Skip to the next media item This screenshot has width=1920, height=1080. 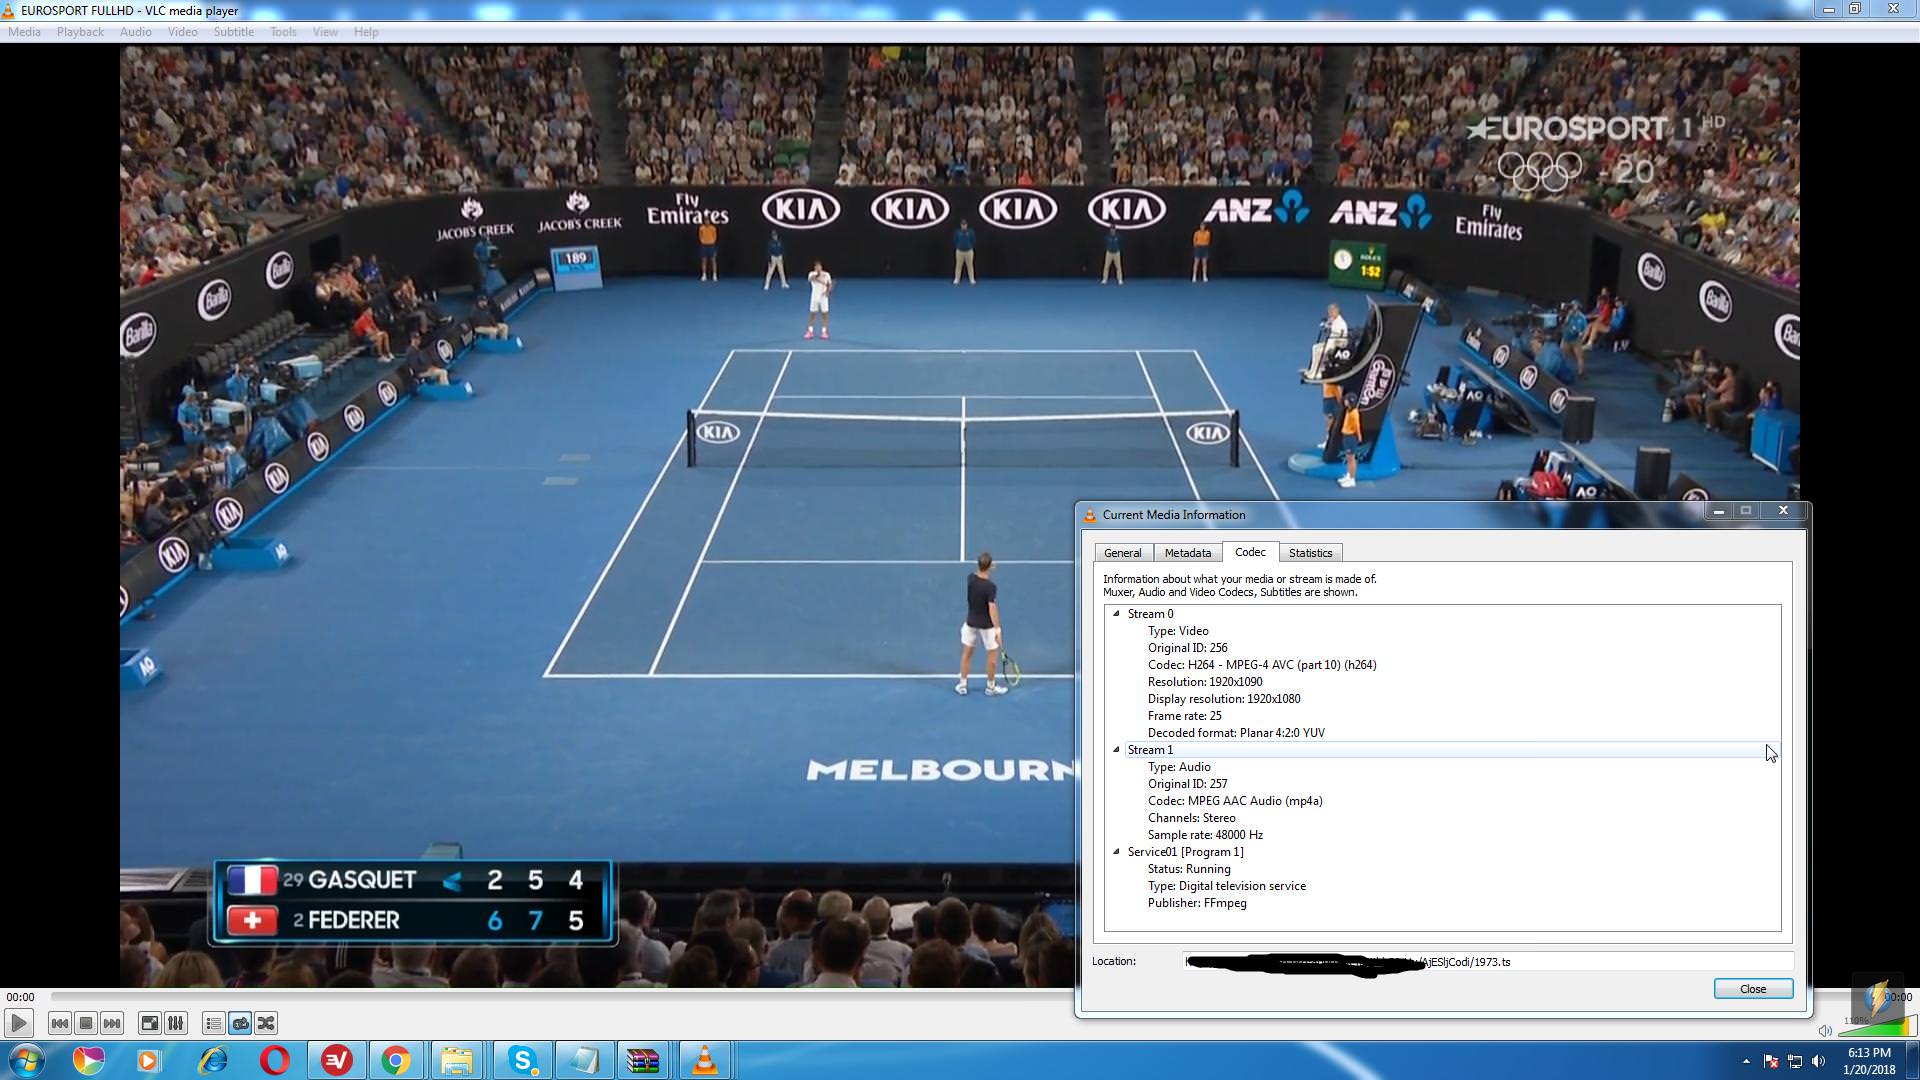112,1023
